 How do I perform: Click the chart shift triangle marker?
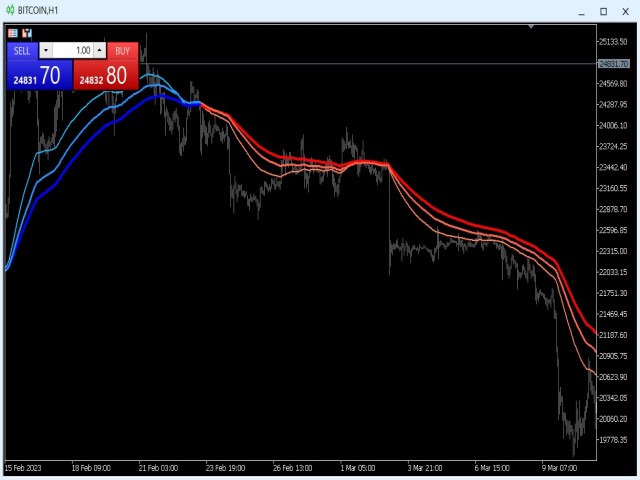531,27
